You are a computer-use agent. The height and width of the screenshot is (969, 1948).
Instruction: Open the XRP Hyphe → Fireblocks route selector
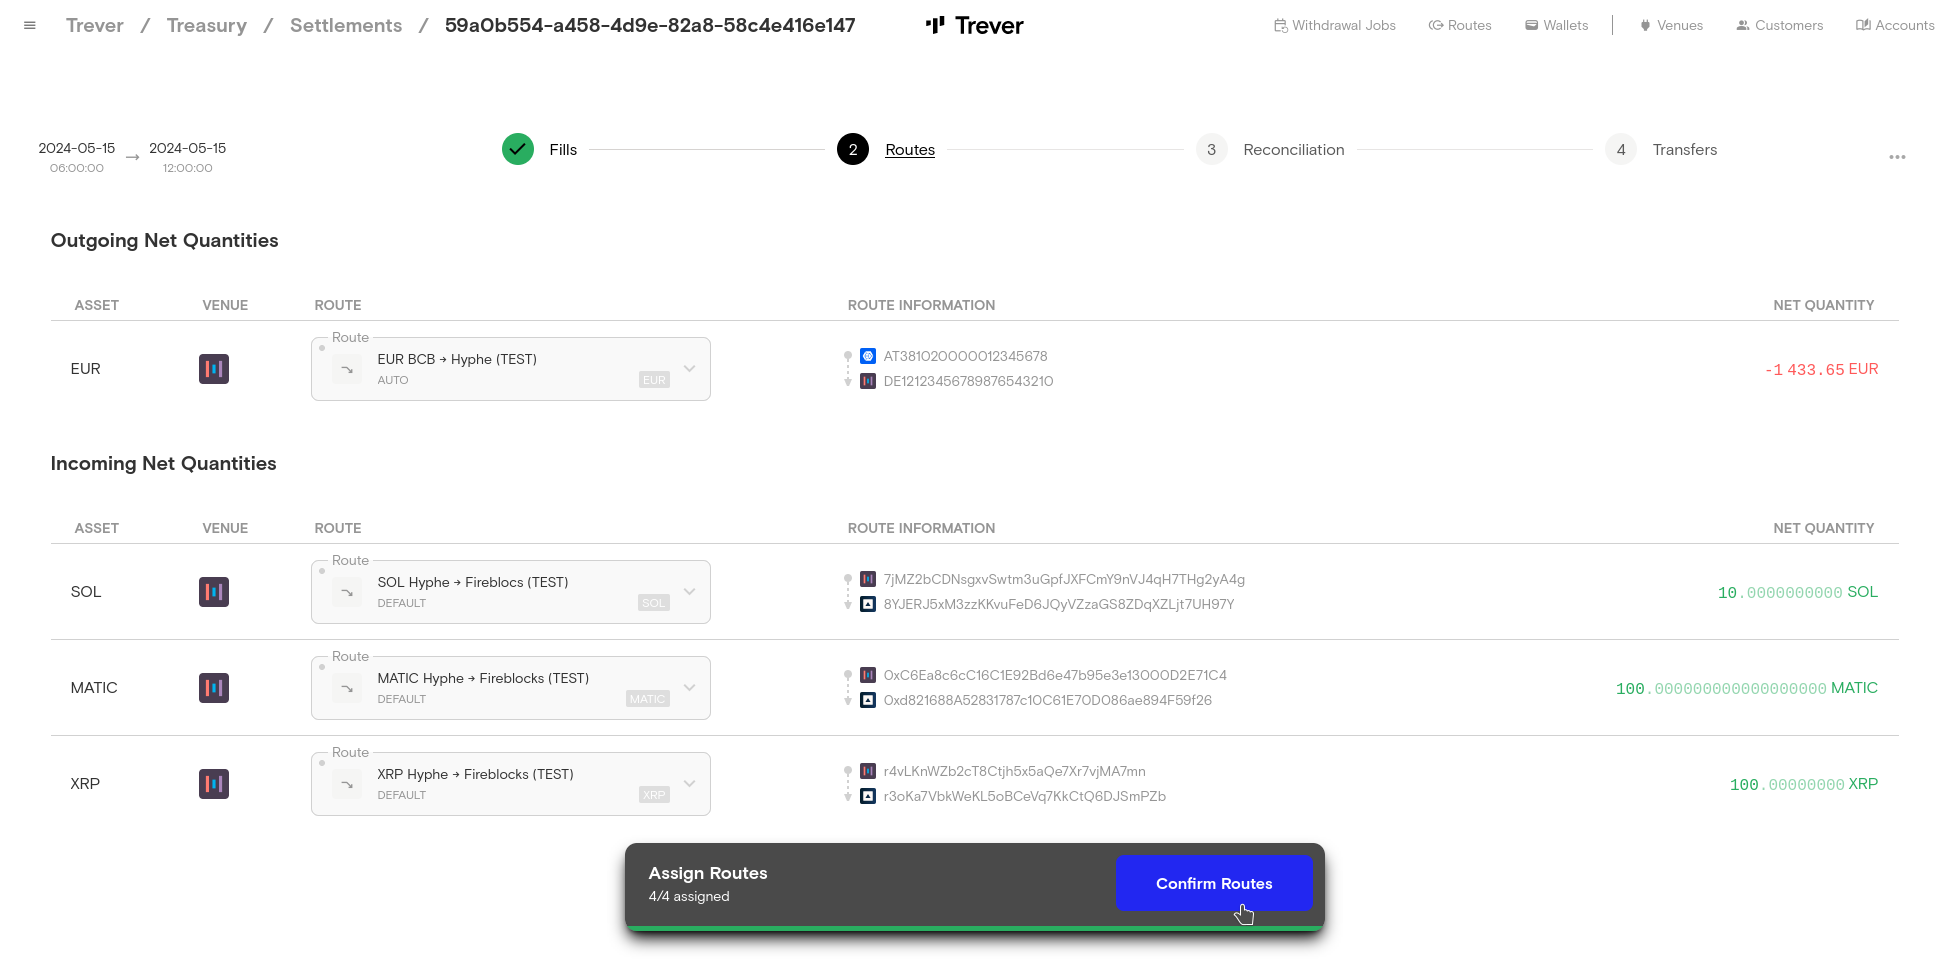pyautogui.click(x=689, y=784)
